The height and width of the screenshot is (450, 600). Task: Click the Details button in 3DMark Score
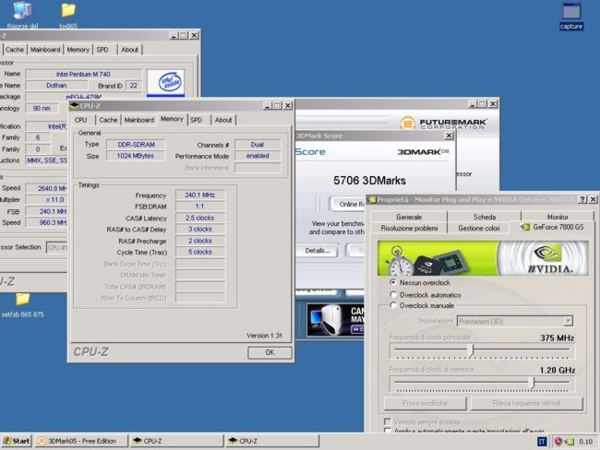coord(318,250)
